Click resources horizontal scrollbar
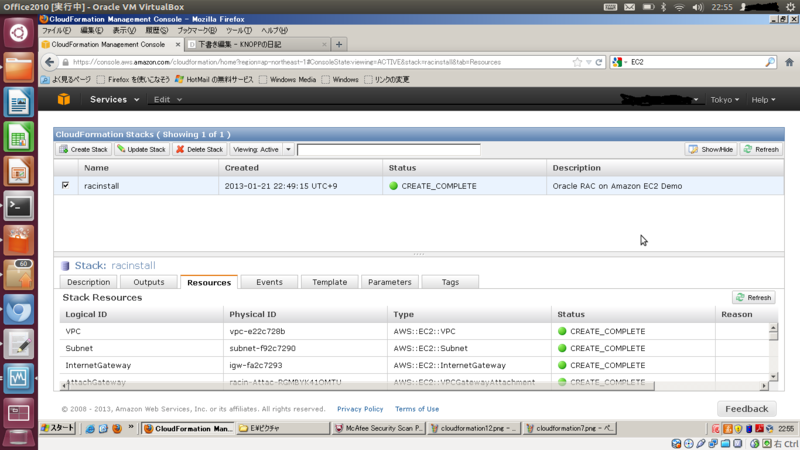Viewport: 800px width, 450px height. click(361, 386)
